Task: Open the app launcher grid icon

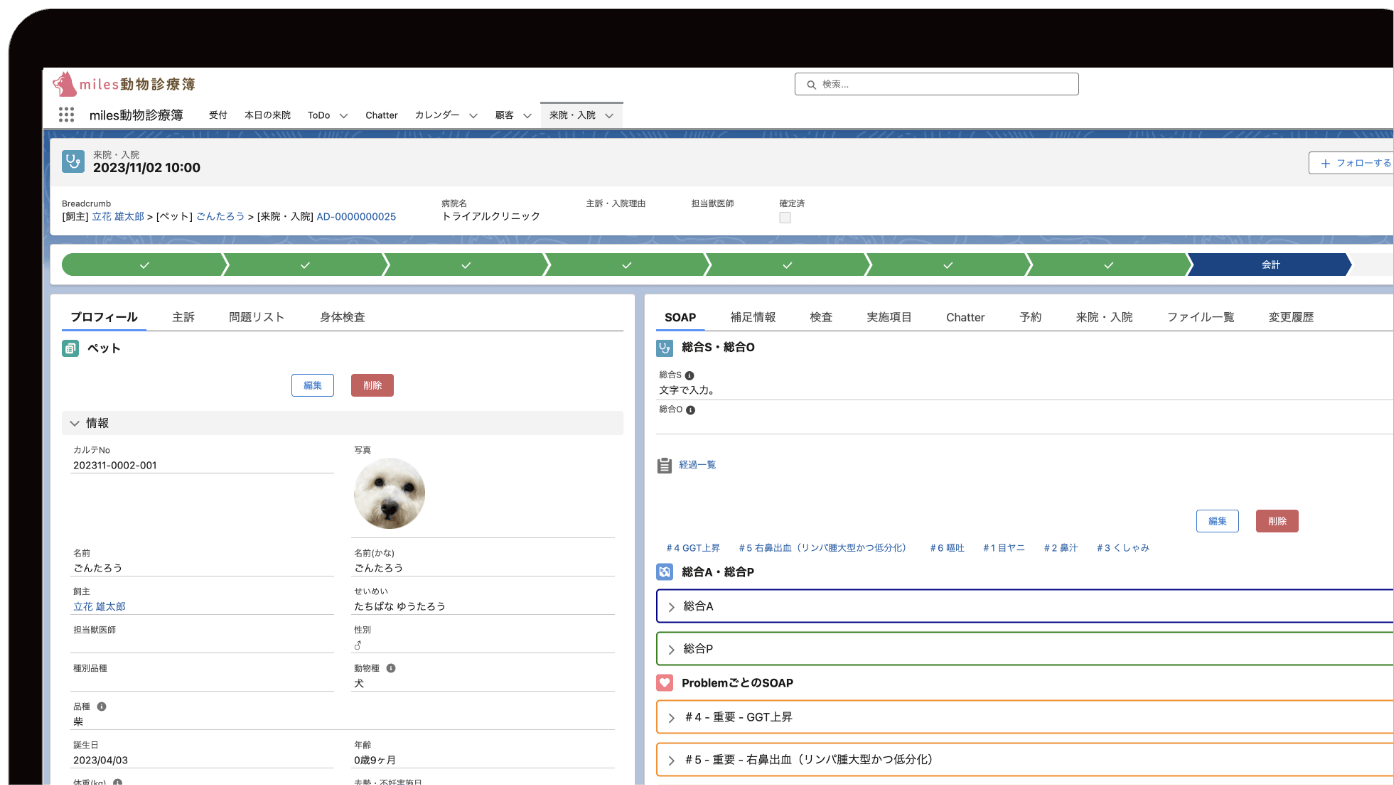Action: [67, 115]
